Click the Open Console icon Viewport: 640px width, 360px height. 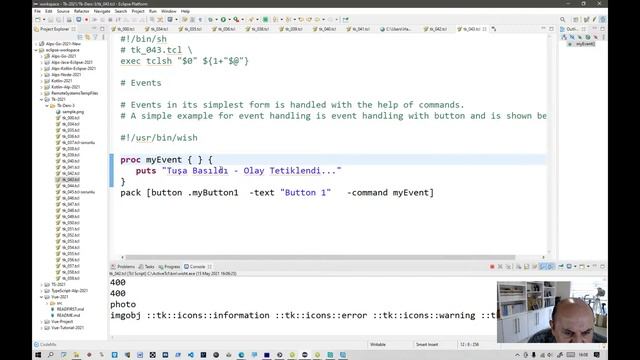coord(582,267)
